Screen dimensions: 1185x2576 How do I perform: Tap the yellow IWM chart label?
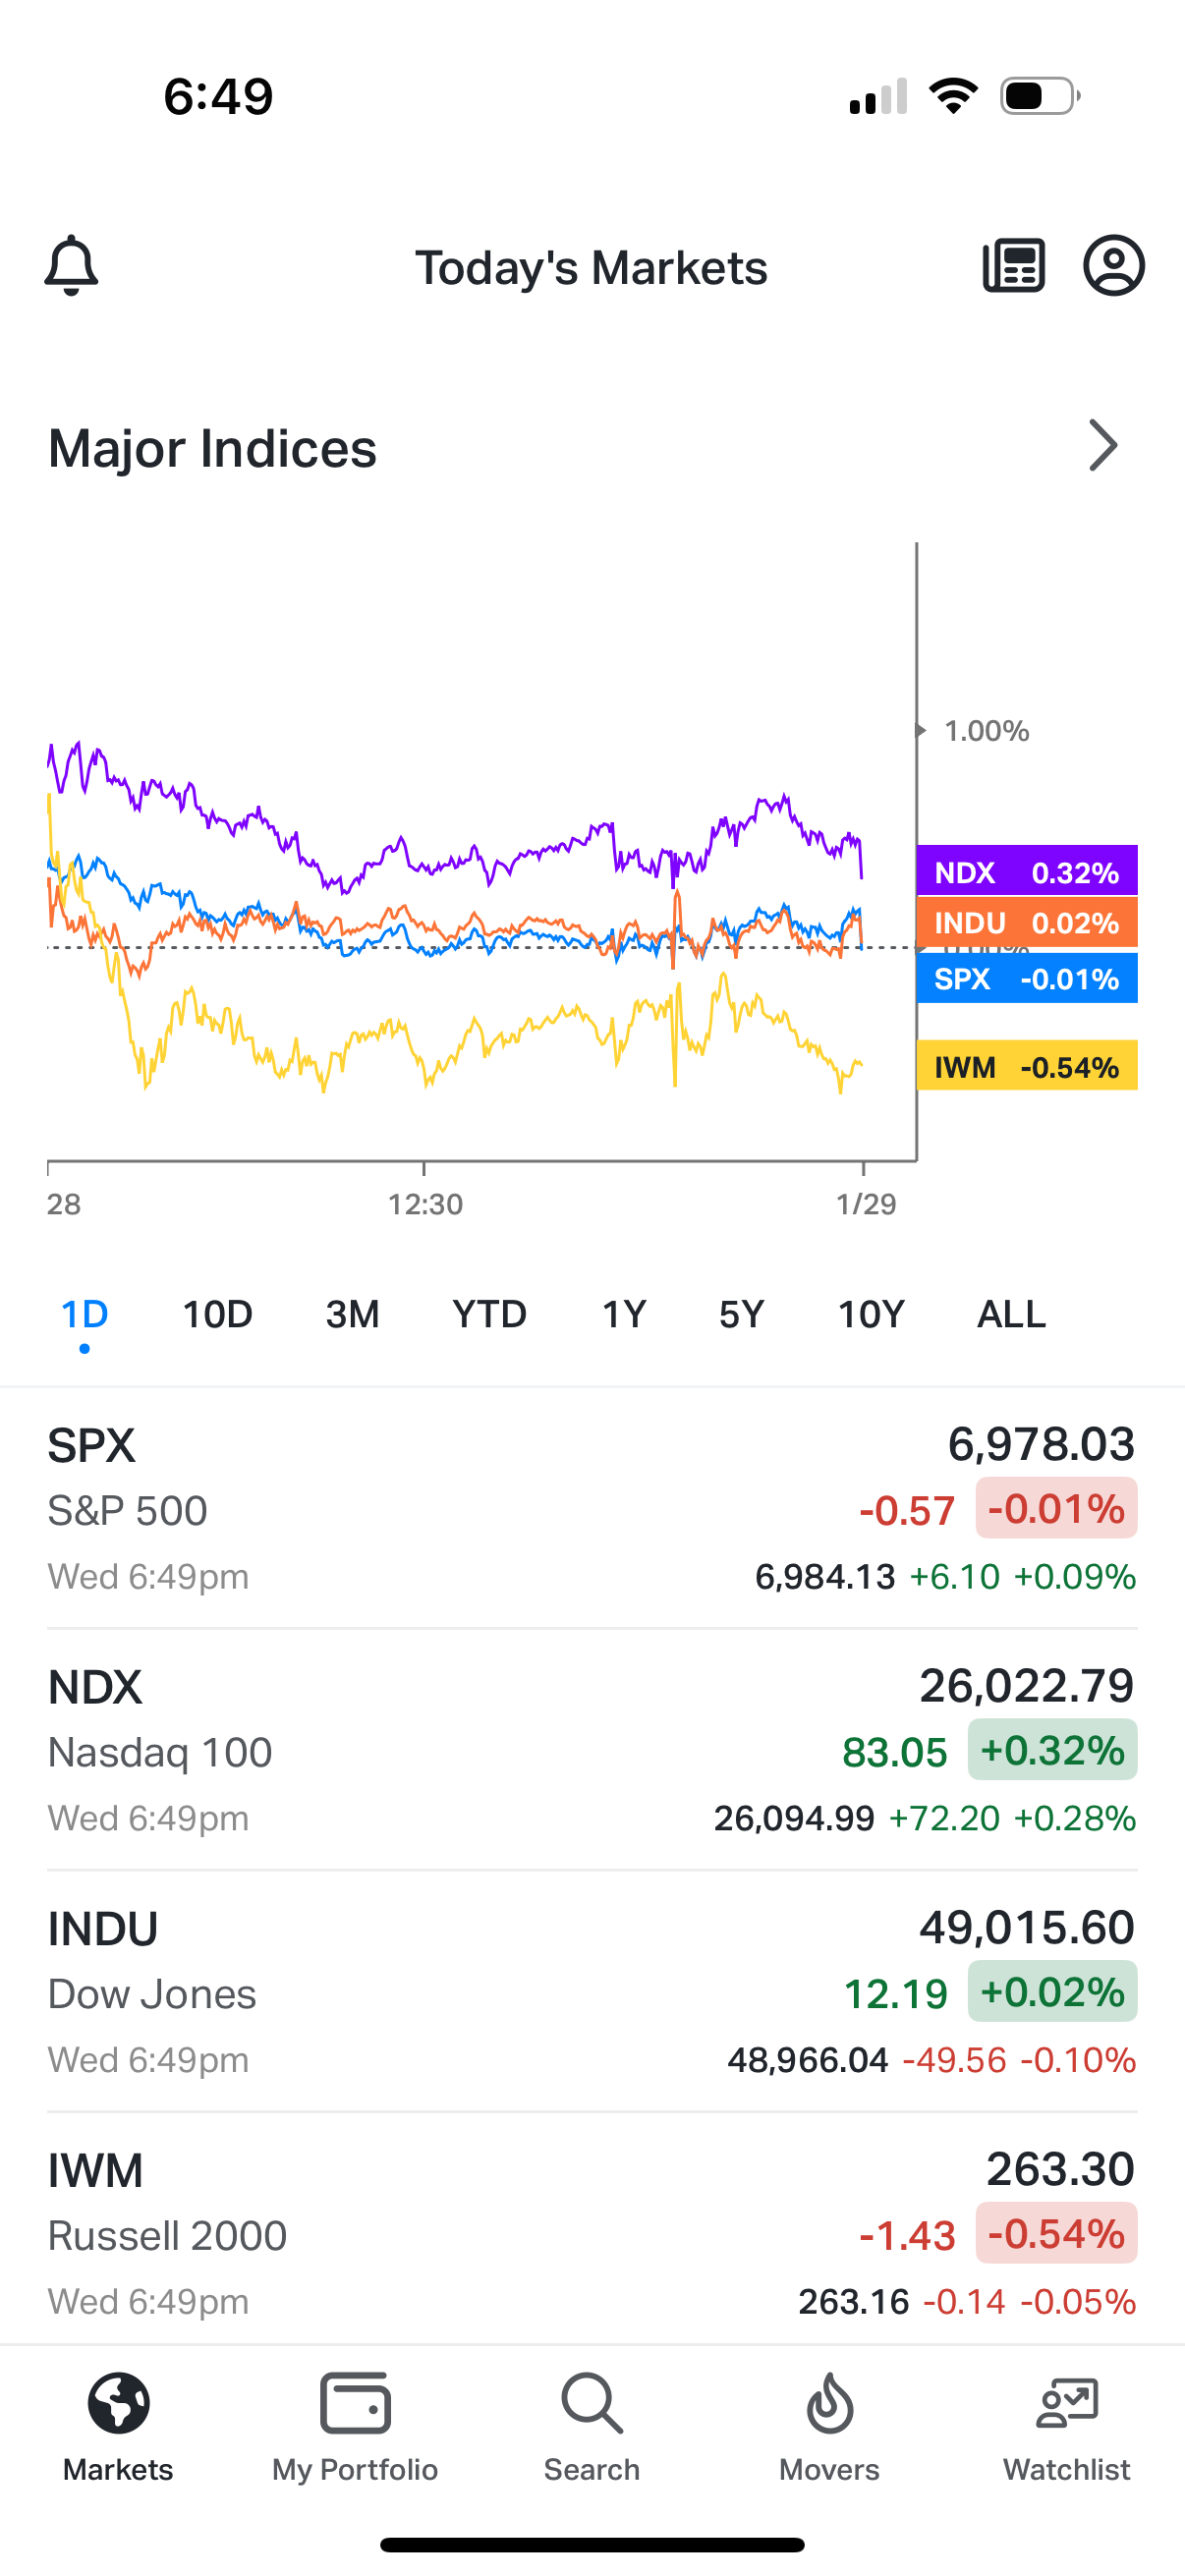point(1026,1066)
